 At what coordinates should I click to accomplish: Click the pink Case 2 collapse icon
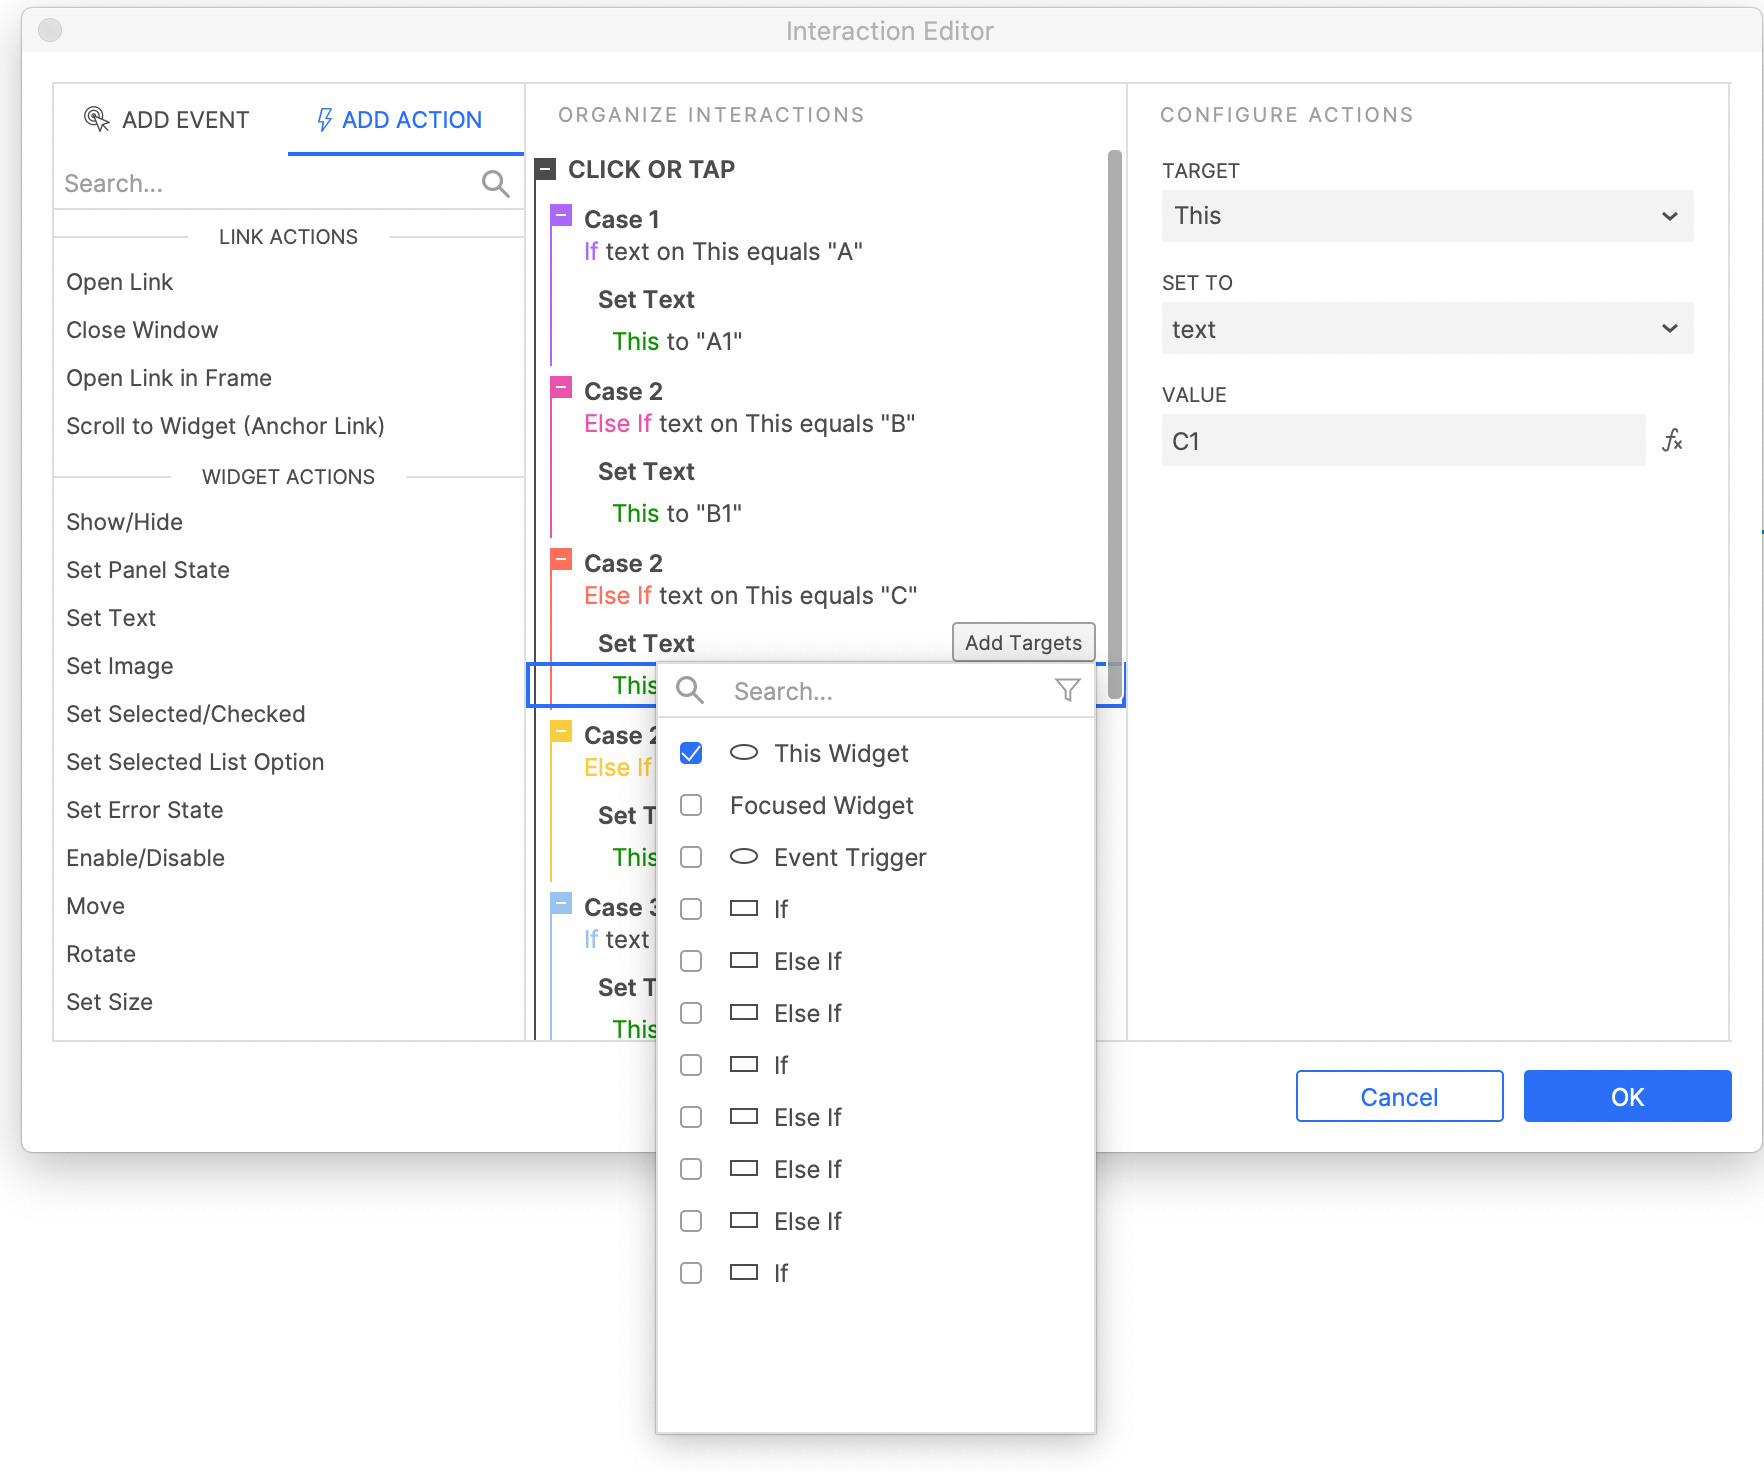click(562, 387)
